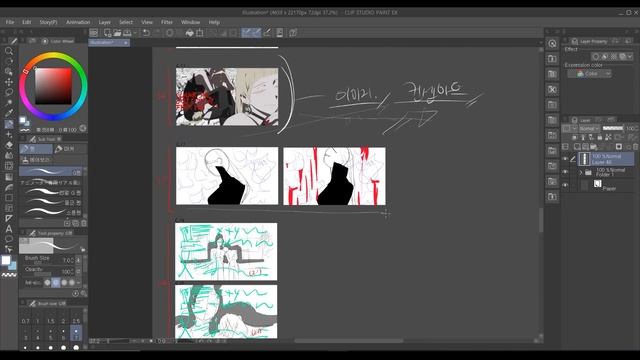Viewport: 640px width, 360px height.
Task: Click the New canvas toolbar icon
Action: click(107, 33)
